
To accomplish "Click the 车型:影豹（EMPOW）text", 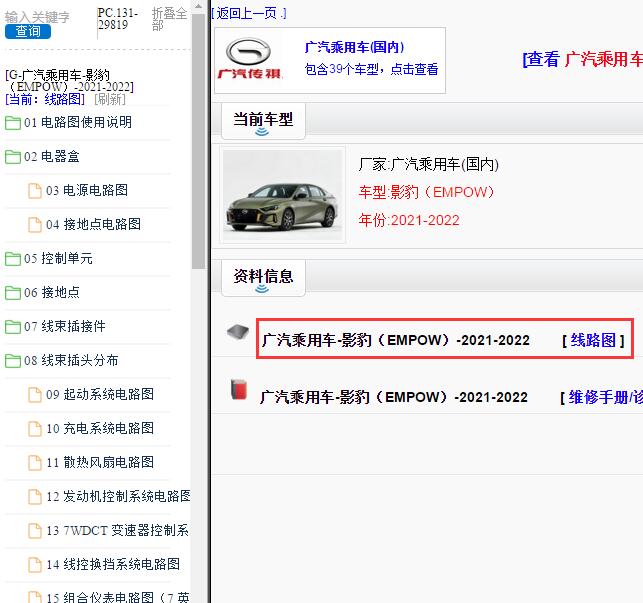I will click(426, 192).
